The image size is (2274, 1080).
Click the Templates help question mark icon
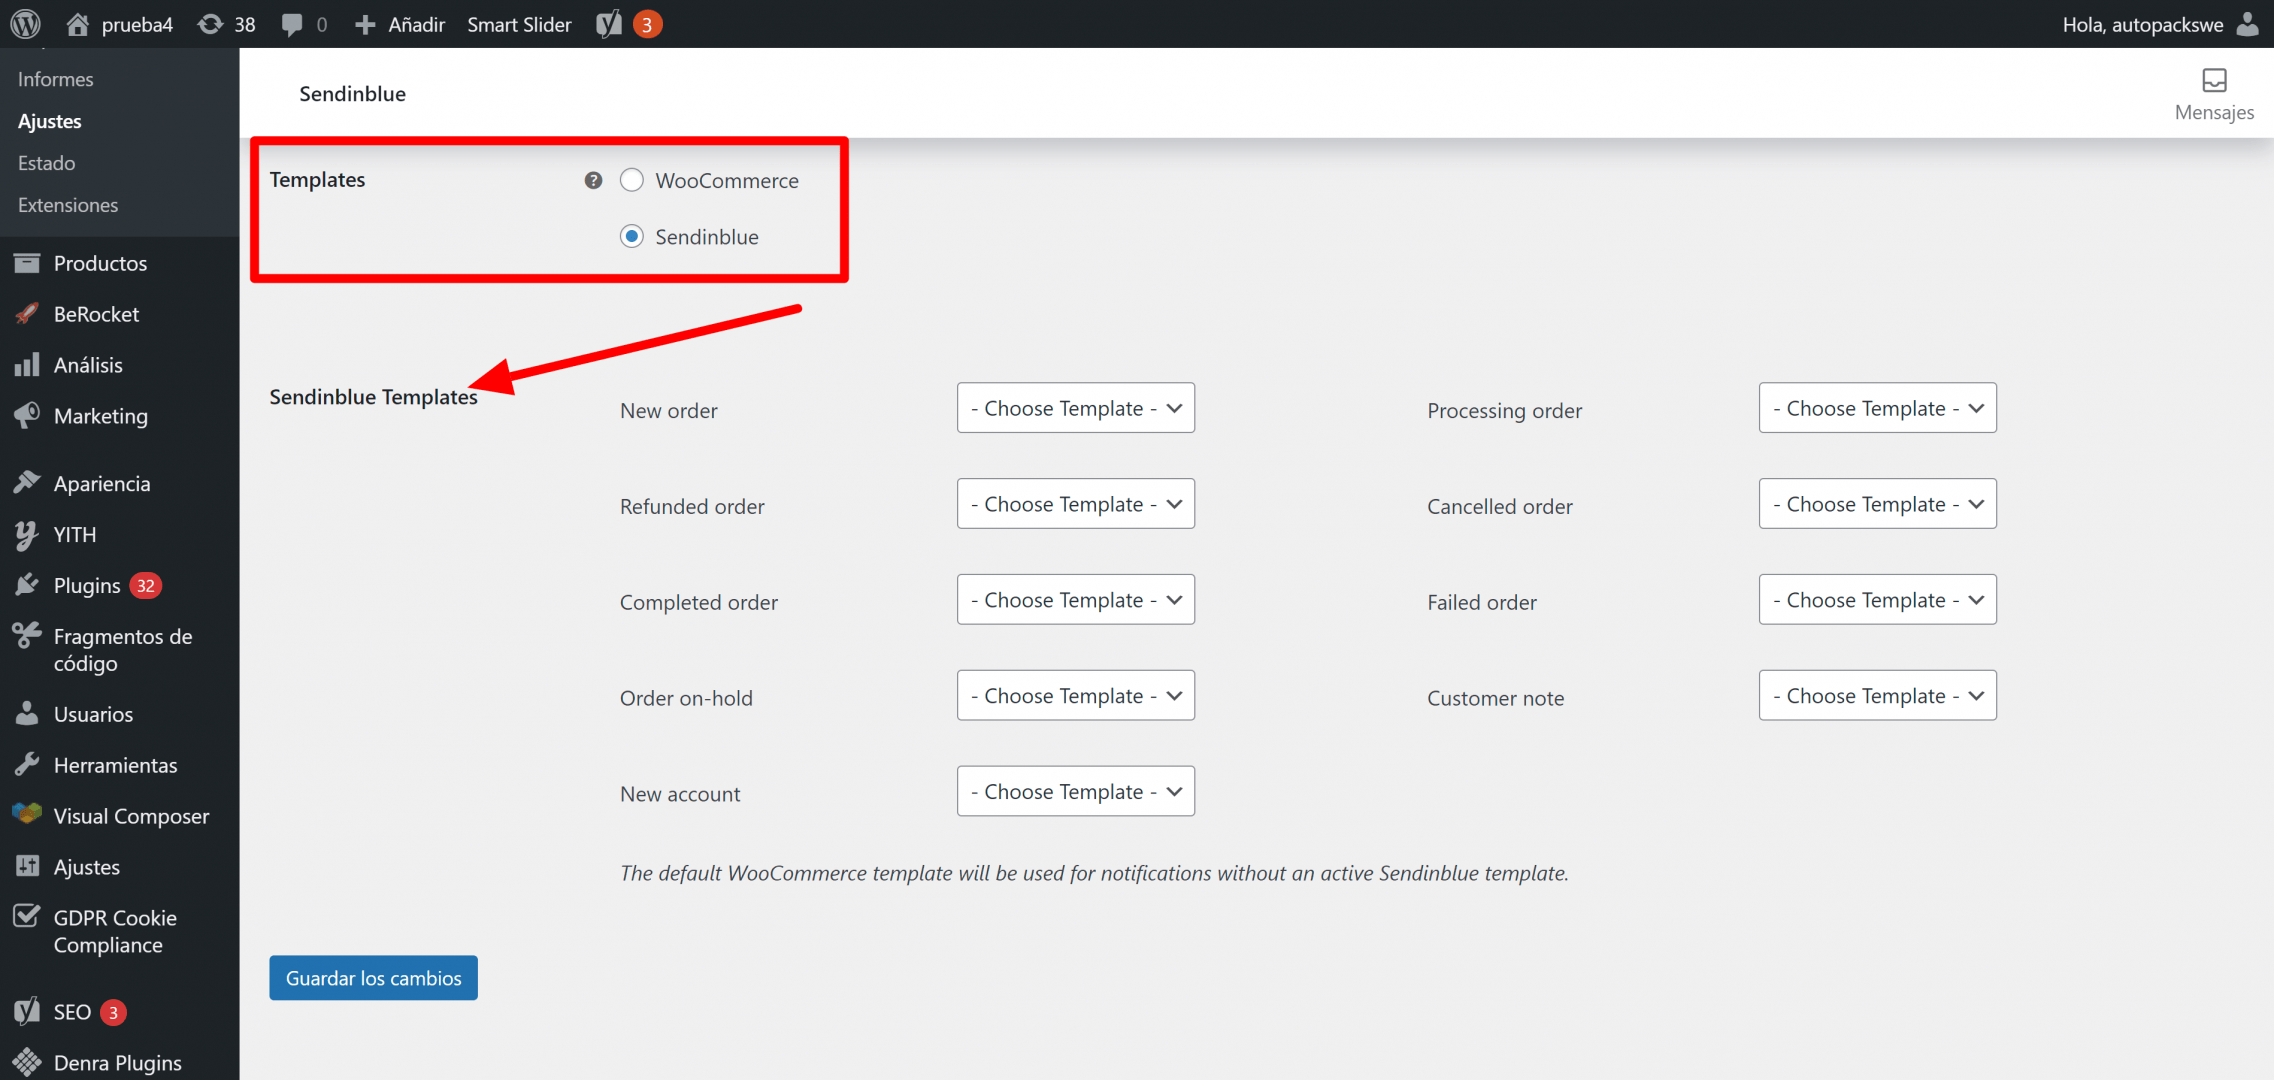click(593, 180)
